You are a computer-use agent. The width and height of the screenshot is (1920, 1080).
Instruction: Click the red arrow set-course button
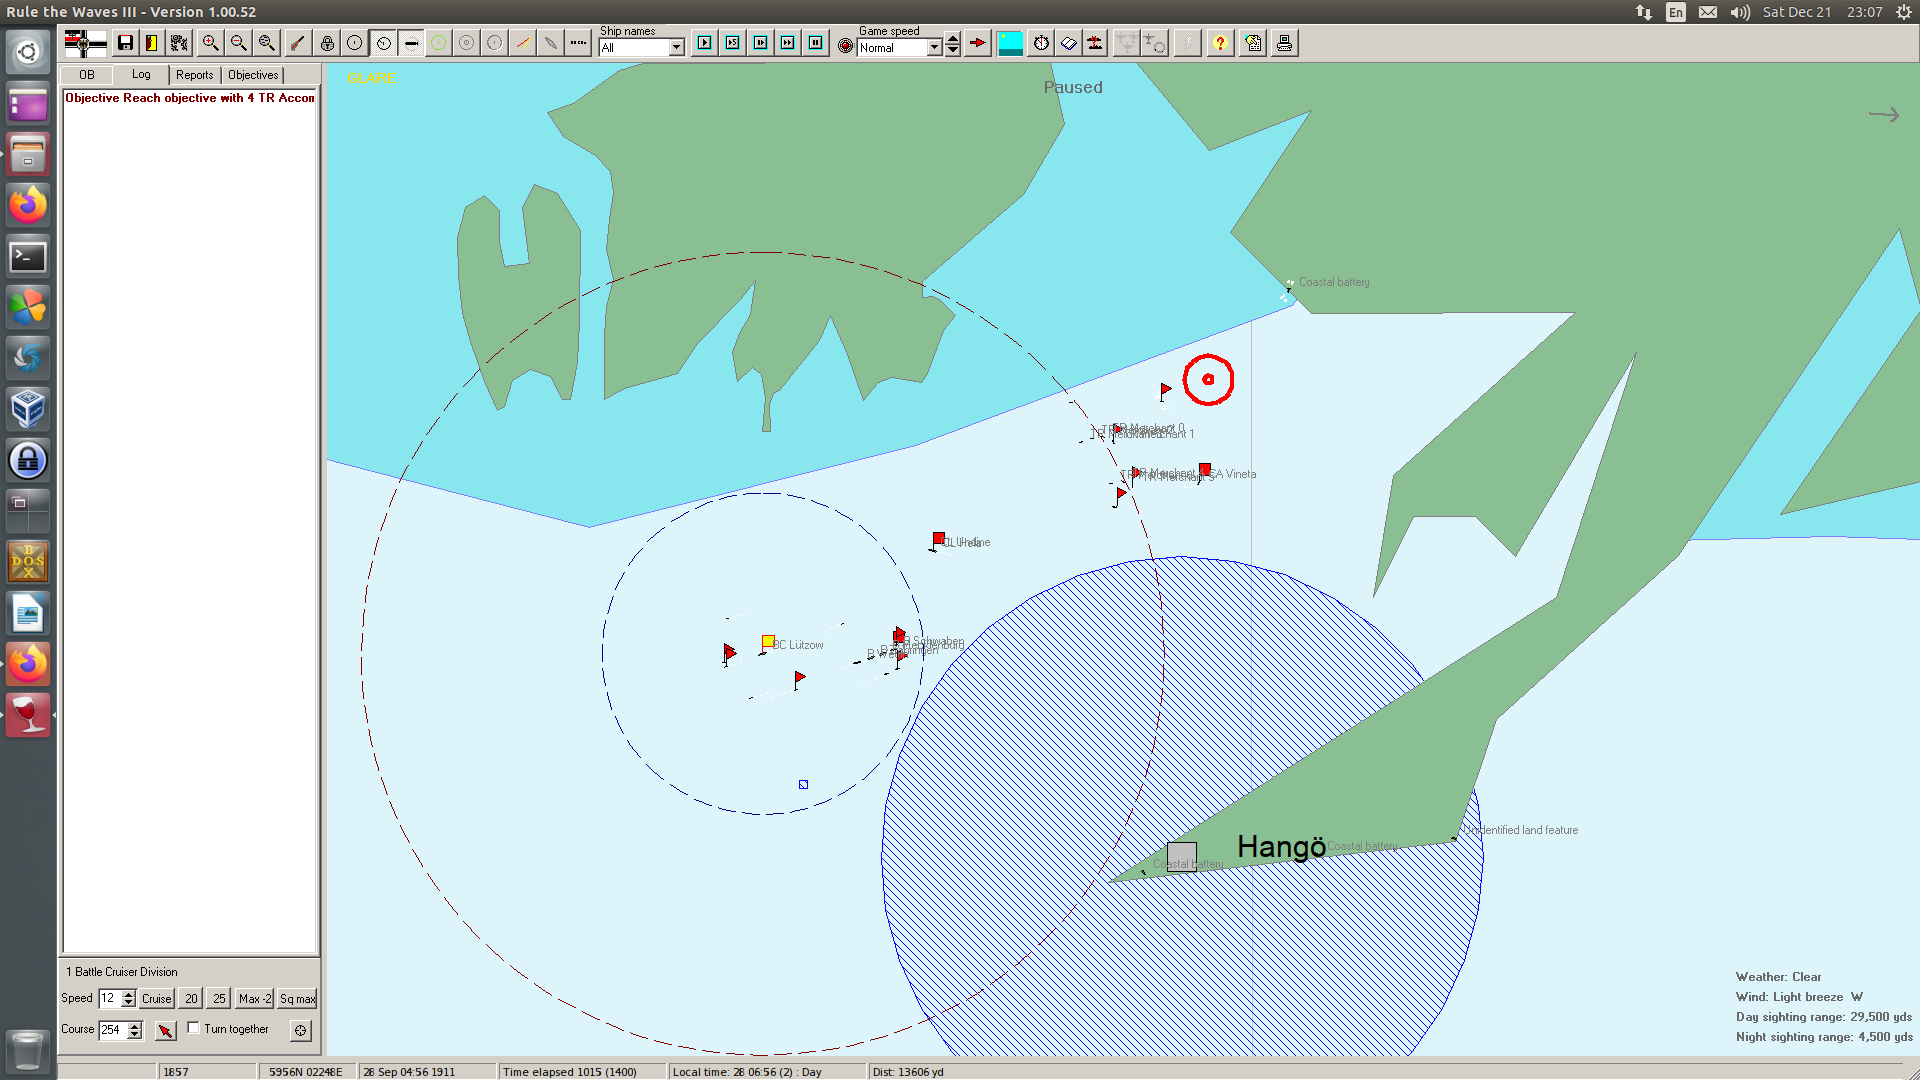click(166, 1030)
